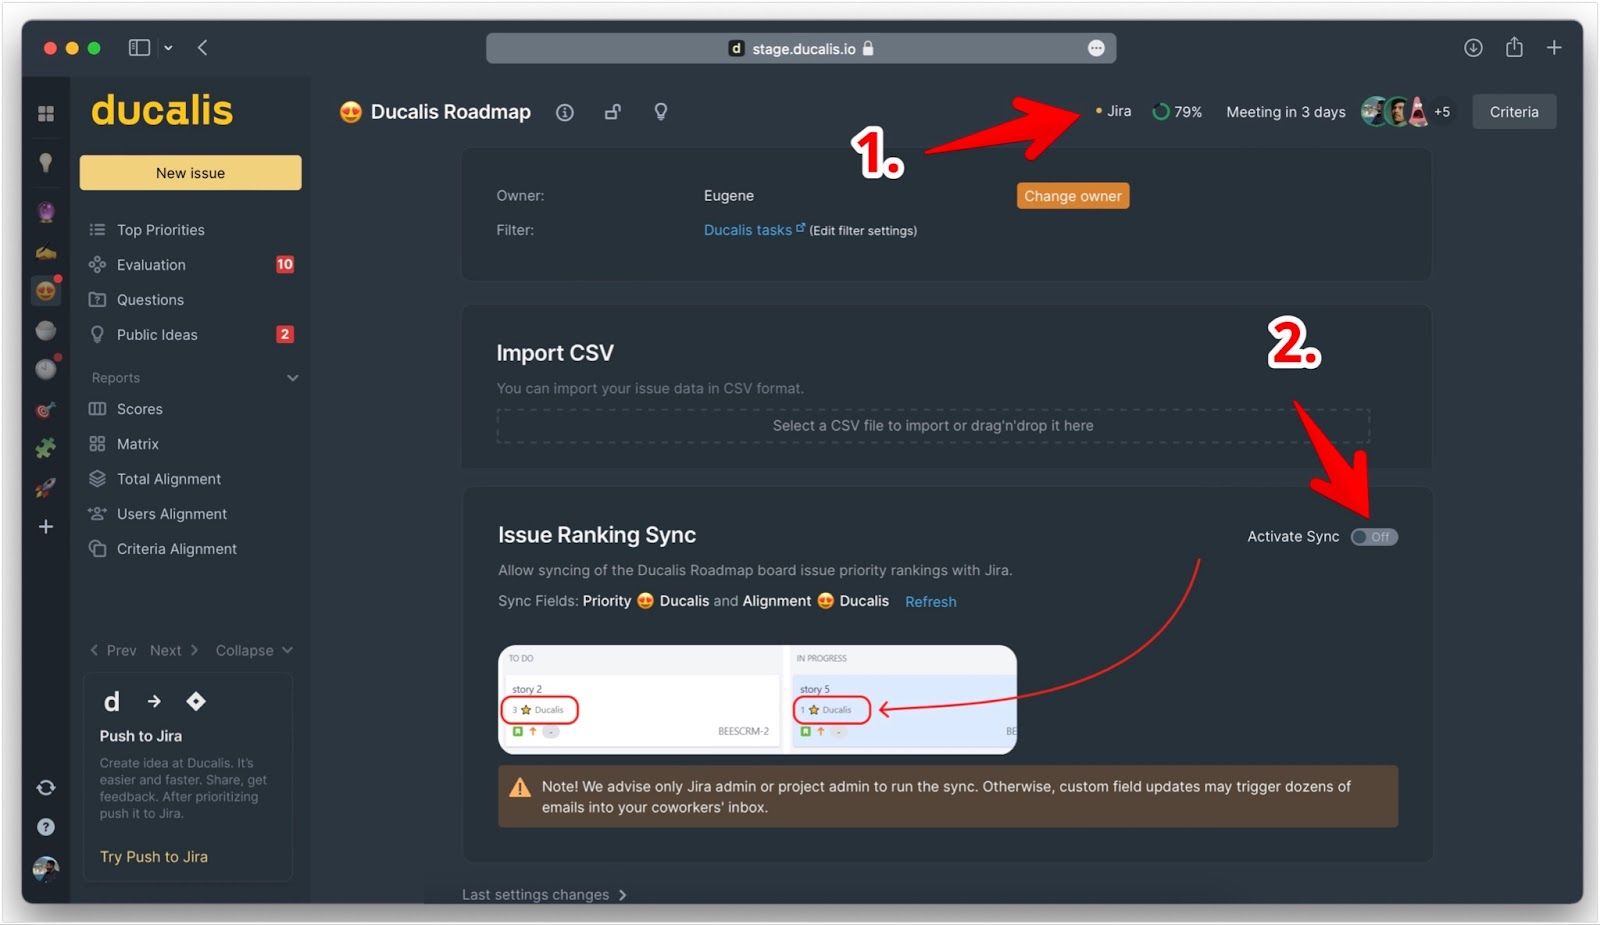This screenshot has width=1600, height=925.
Task: Add a new board with plus icon
Action: (46, 527)
